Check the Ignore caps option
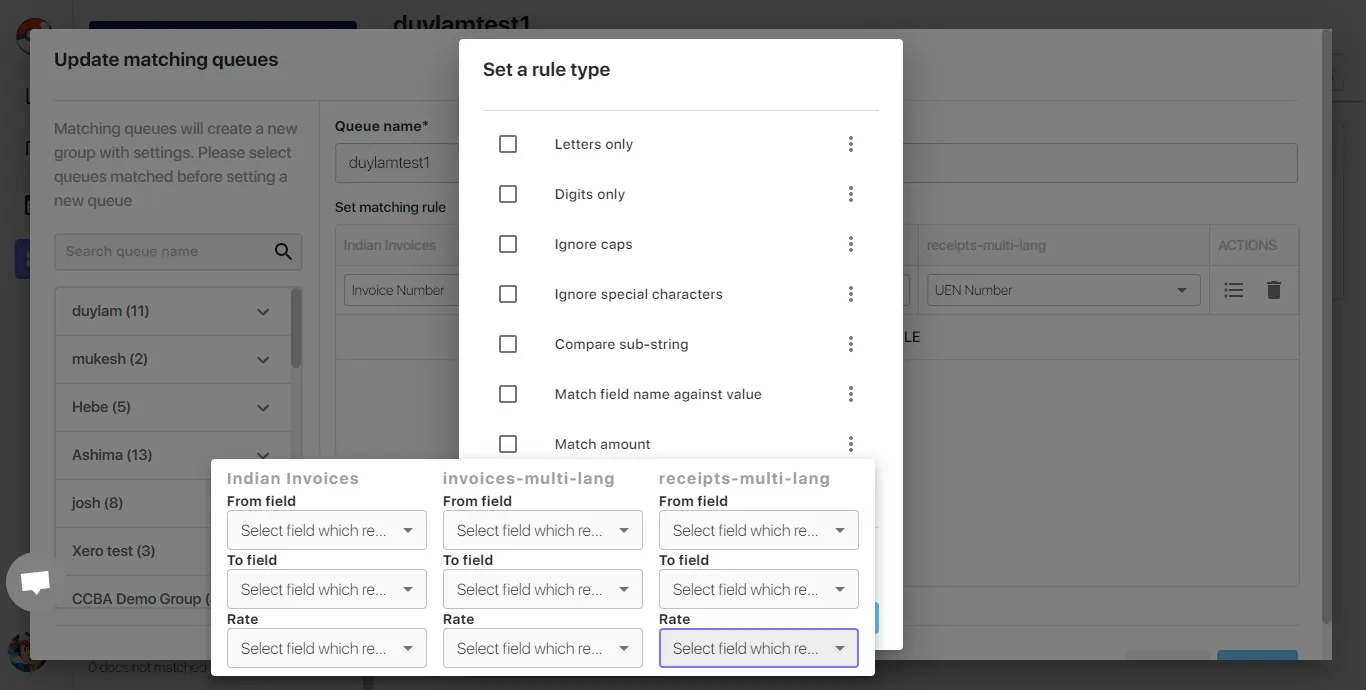Screen dimensions: 1366x690 point(508,244)
